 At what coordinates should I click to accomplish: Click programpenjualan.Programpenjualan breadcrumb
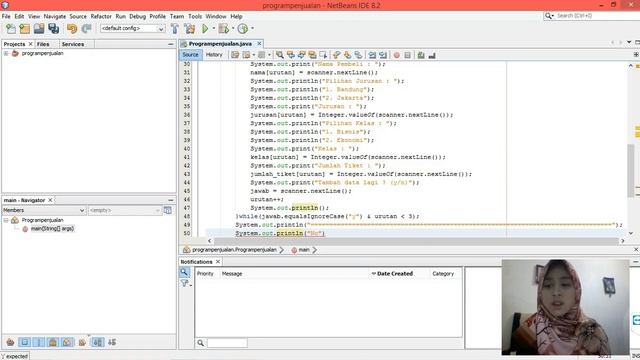[234, 250]
